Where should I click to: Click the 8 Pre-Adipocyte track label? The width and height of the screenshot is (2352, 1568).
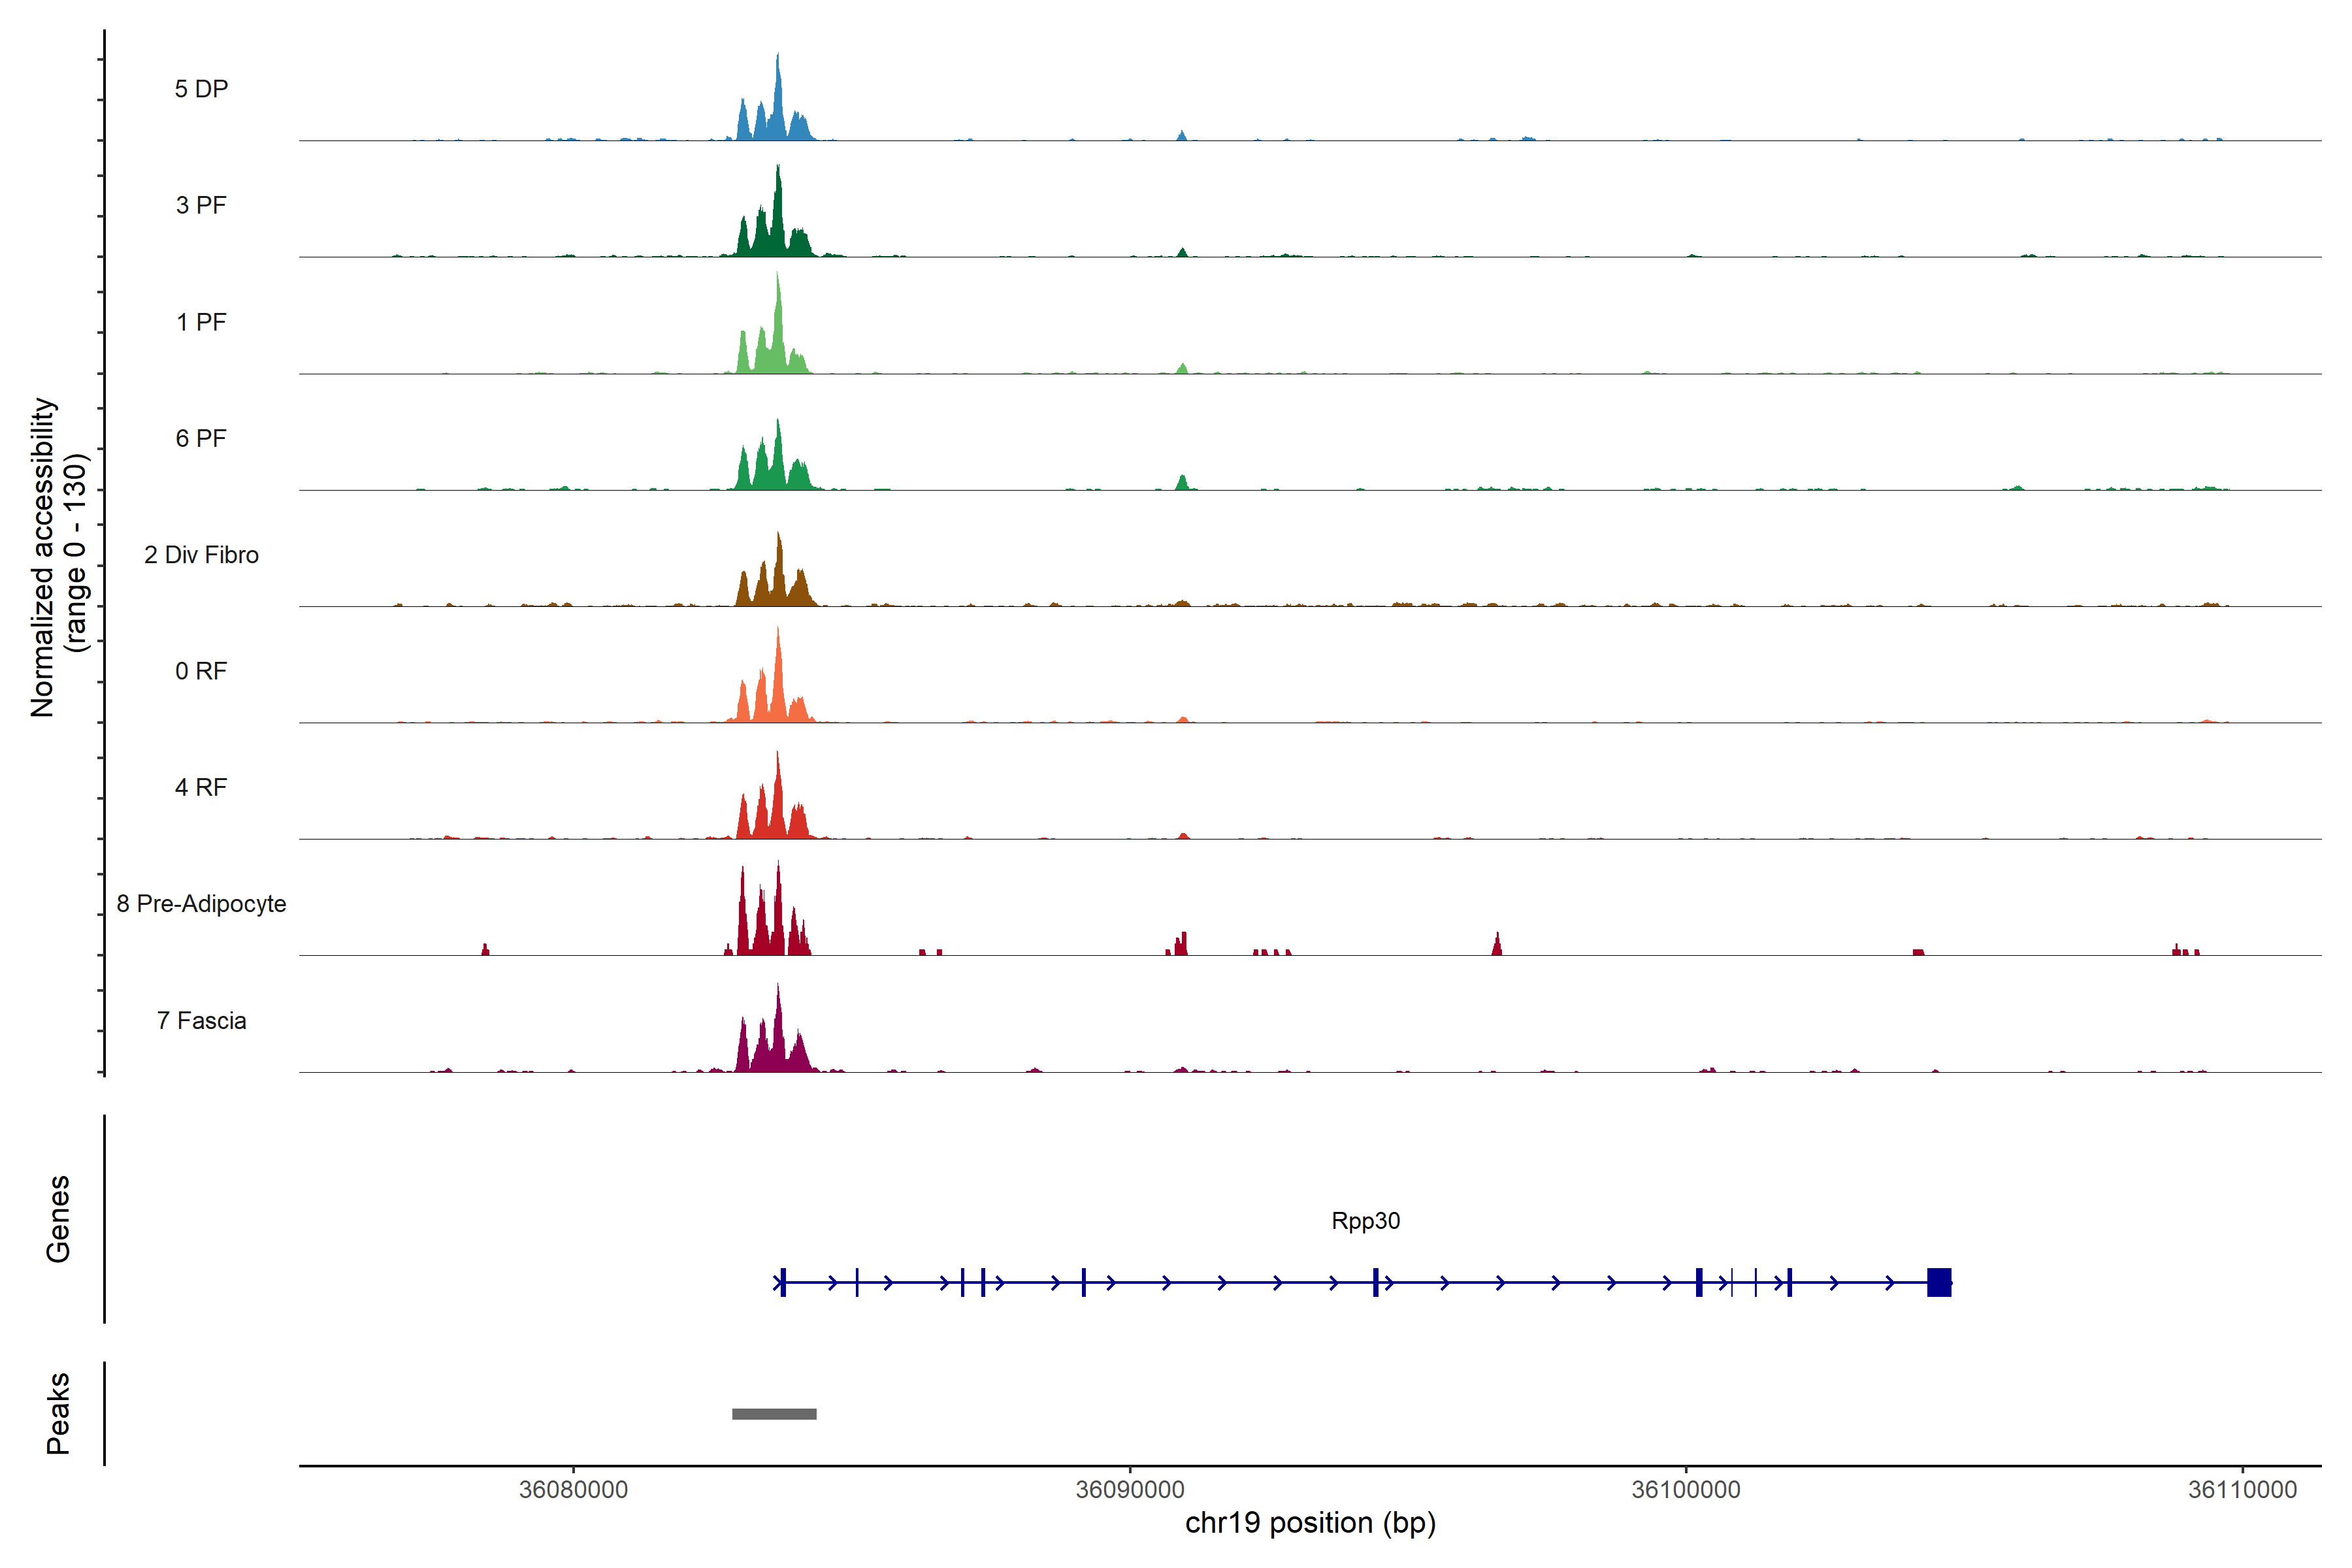click(201, 904)
